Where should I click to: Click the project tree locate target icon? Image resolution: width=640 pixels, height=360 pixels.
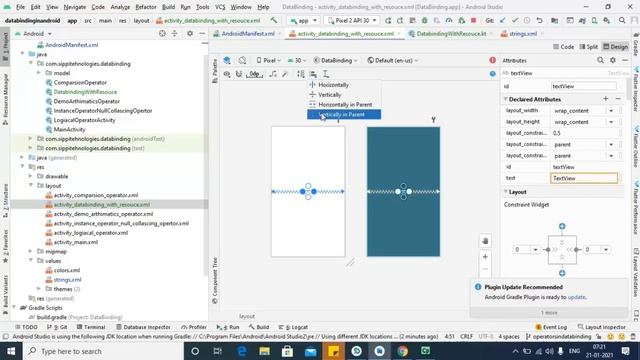click(162, 33)
